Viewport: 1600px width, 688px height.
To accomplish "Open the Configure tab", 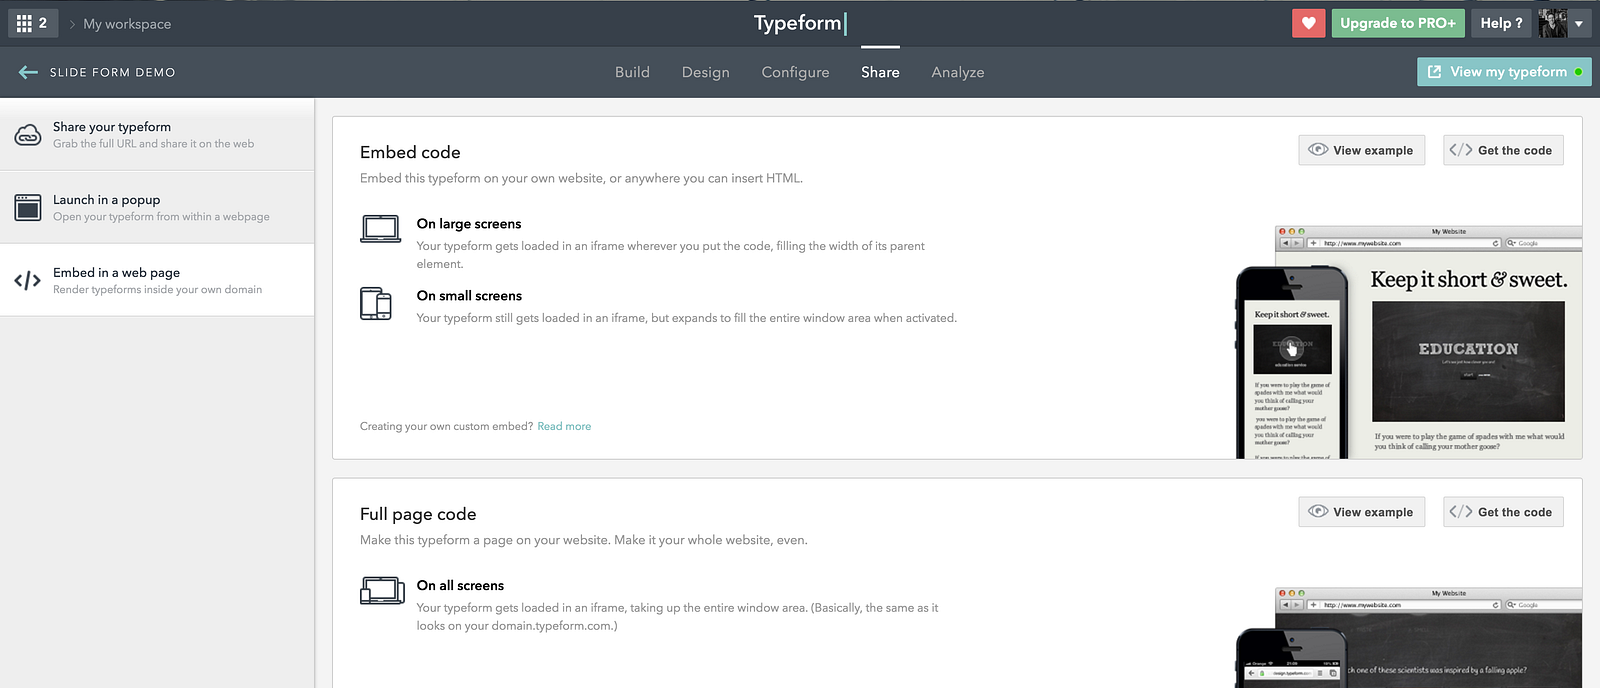I will click(795, 72).
